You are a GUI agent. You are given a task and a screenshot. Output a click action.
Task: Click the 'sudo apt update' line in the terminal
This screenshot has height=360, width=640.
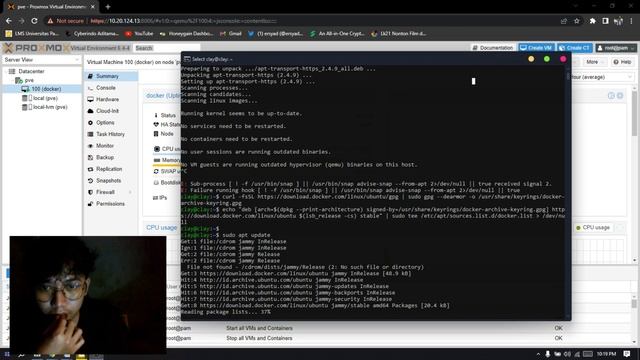(x=246, y=235)
